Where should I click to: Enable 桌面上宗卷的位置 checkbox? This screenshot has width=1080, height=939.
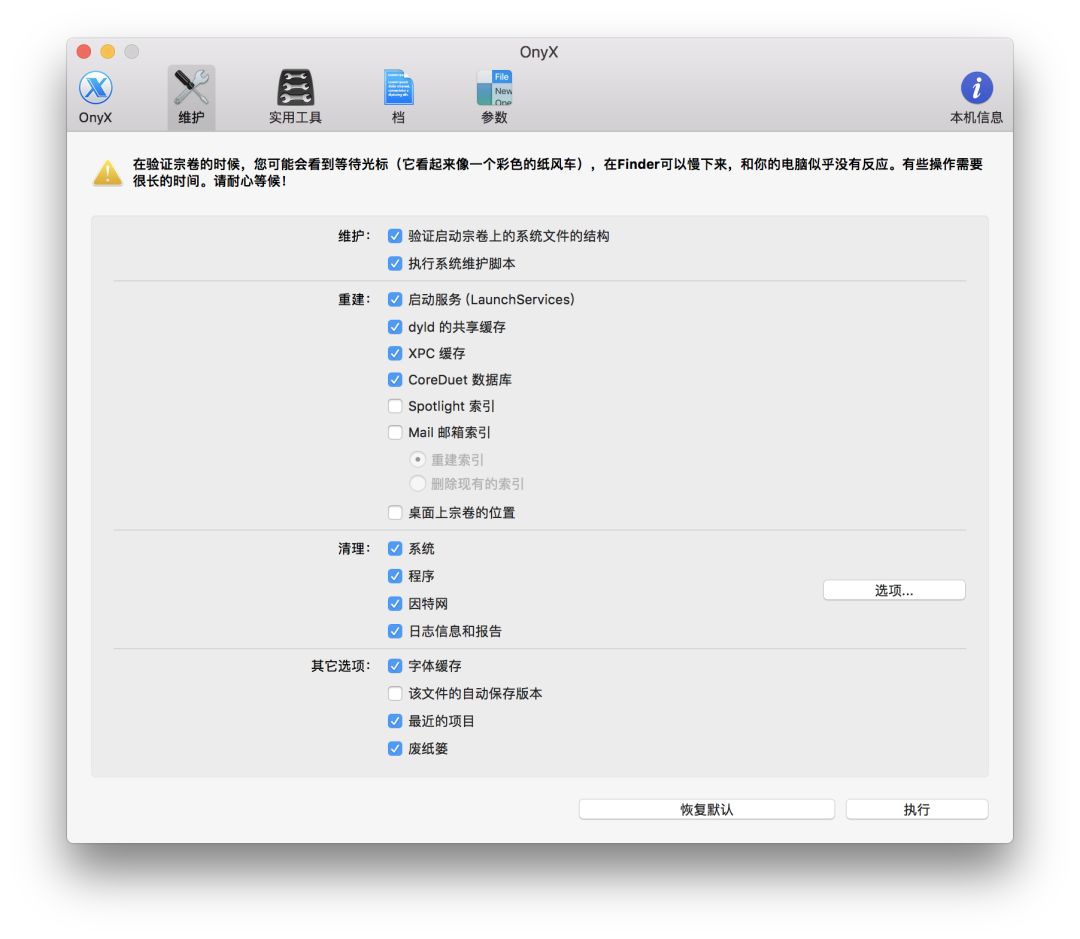click(x=395, y=513)
